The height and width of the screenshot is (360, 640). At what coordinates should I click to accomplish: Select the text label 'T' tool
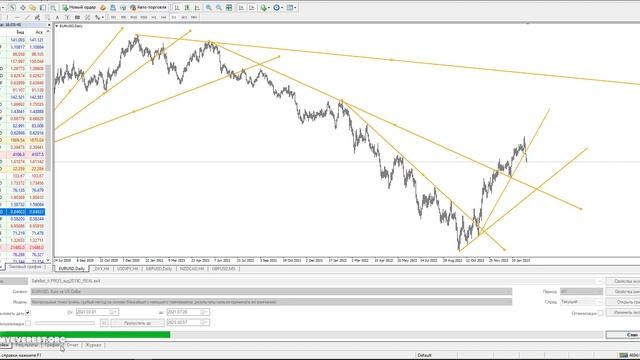pyautogui.click(x=67, y=18)
